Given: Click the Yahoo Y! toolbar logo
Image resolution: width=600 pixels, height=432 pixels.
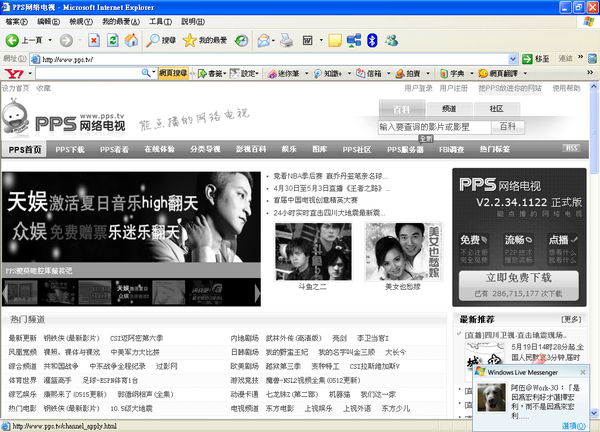Looking at the screenshot, I should [x=14, y=73].
